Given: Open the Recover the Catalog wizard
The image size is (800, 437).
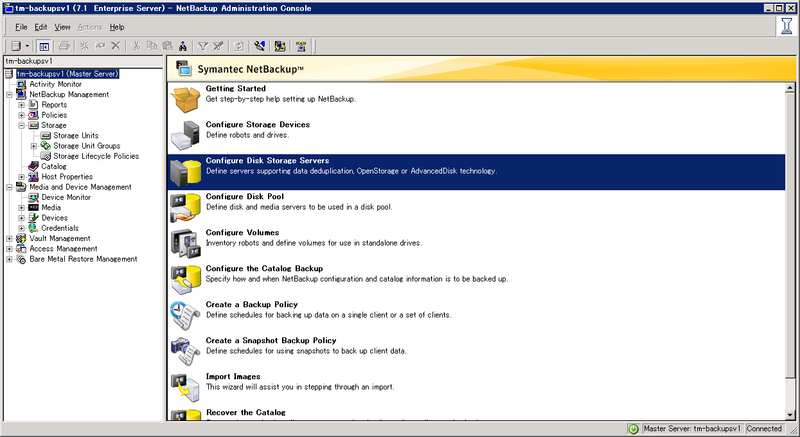Looking at the screenshot, I should [x=477, y=415].
